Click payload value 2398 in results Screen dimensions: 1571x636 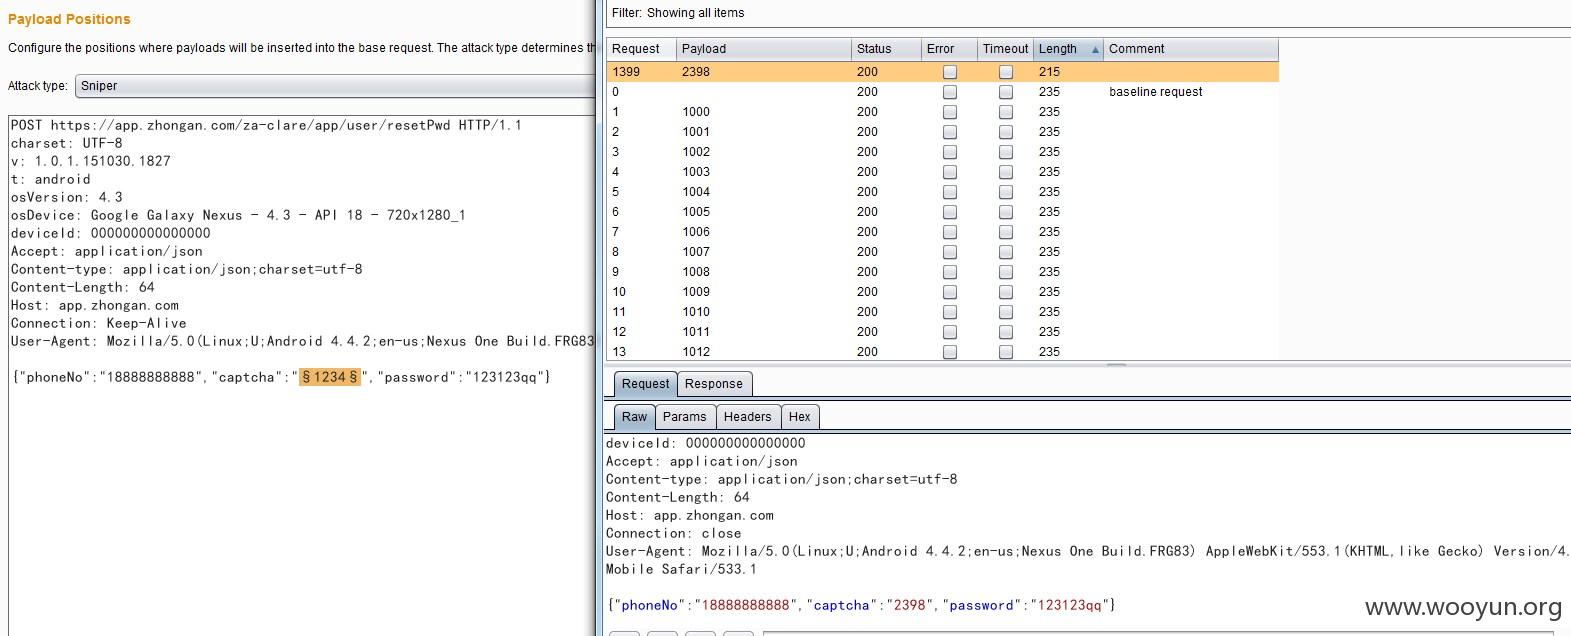point(696,72)
